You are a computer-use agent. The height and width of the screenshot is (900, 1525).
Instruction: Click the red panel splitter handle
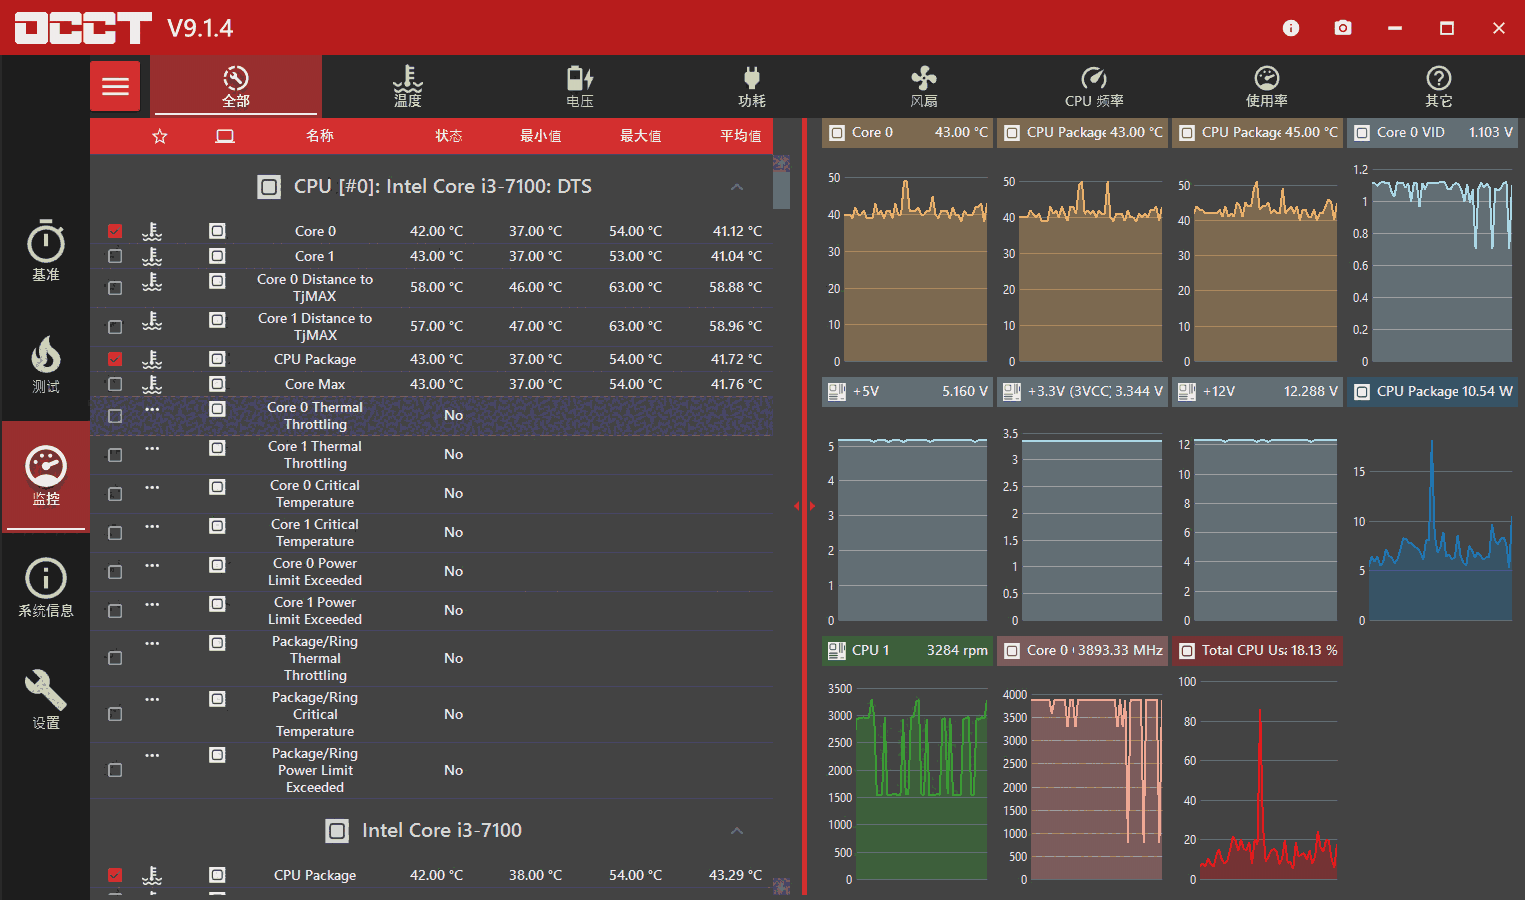coord(804,506)
